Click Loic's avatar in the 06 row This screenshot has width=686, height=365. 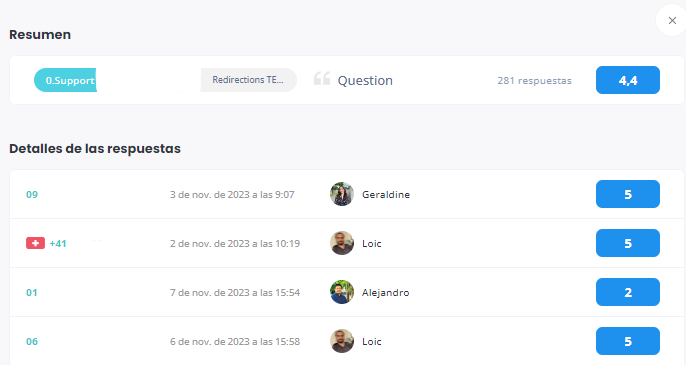point(342,341)
